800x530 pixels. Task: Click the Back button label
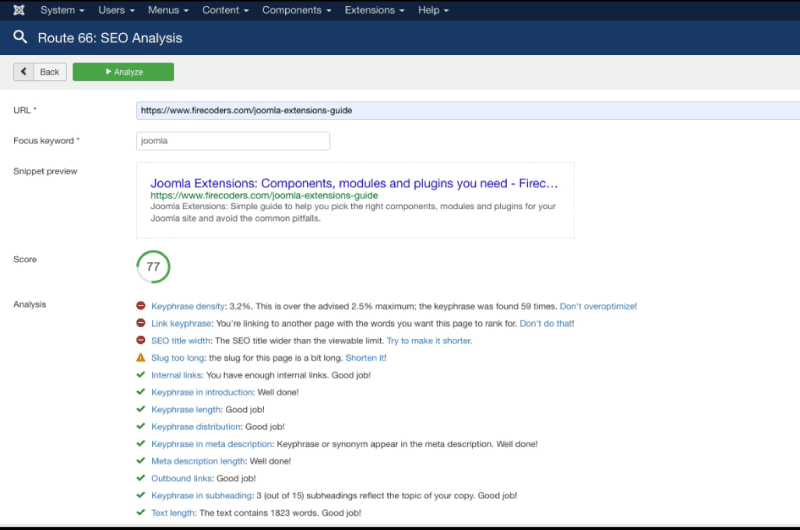coord(49,72)
